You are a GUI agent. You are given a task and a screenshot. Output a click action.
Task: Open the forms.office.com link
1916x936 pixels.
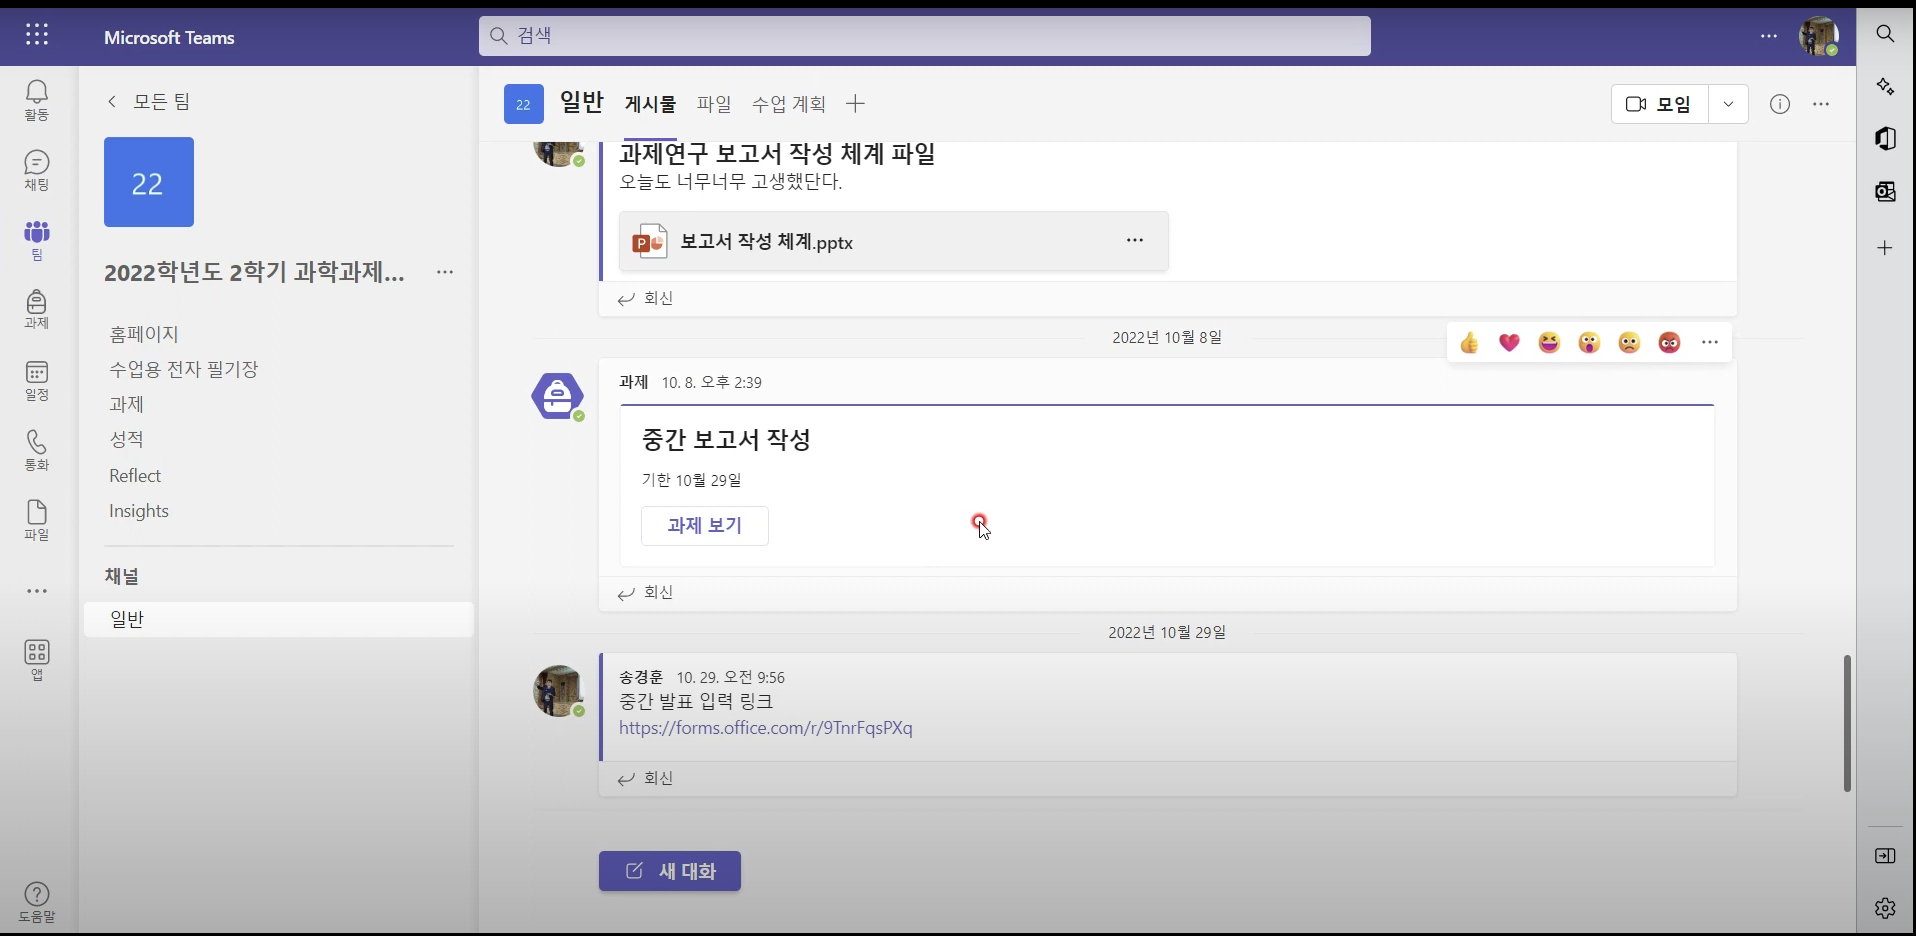[x=765, y=728]
